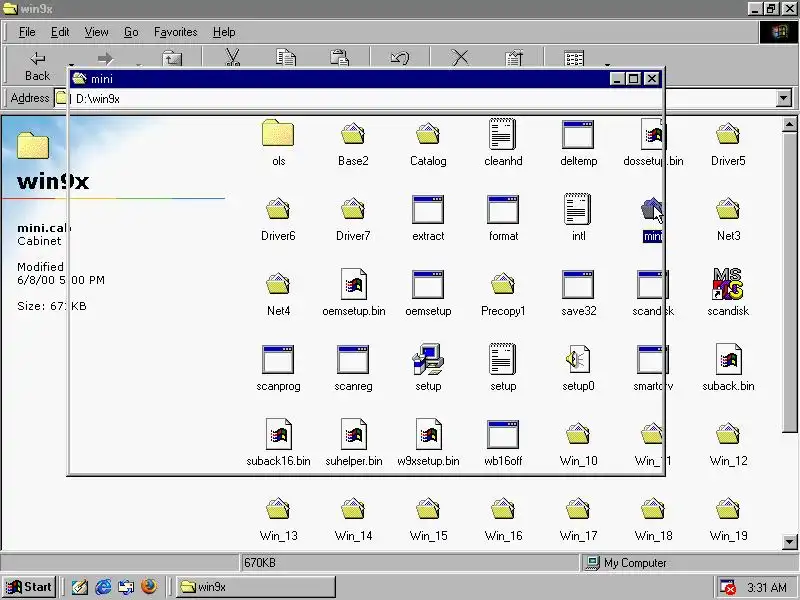This screenshot has width=800, height=600.
Task: Select the Catalog cabinet icon
Action: [x=428, y=143]
